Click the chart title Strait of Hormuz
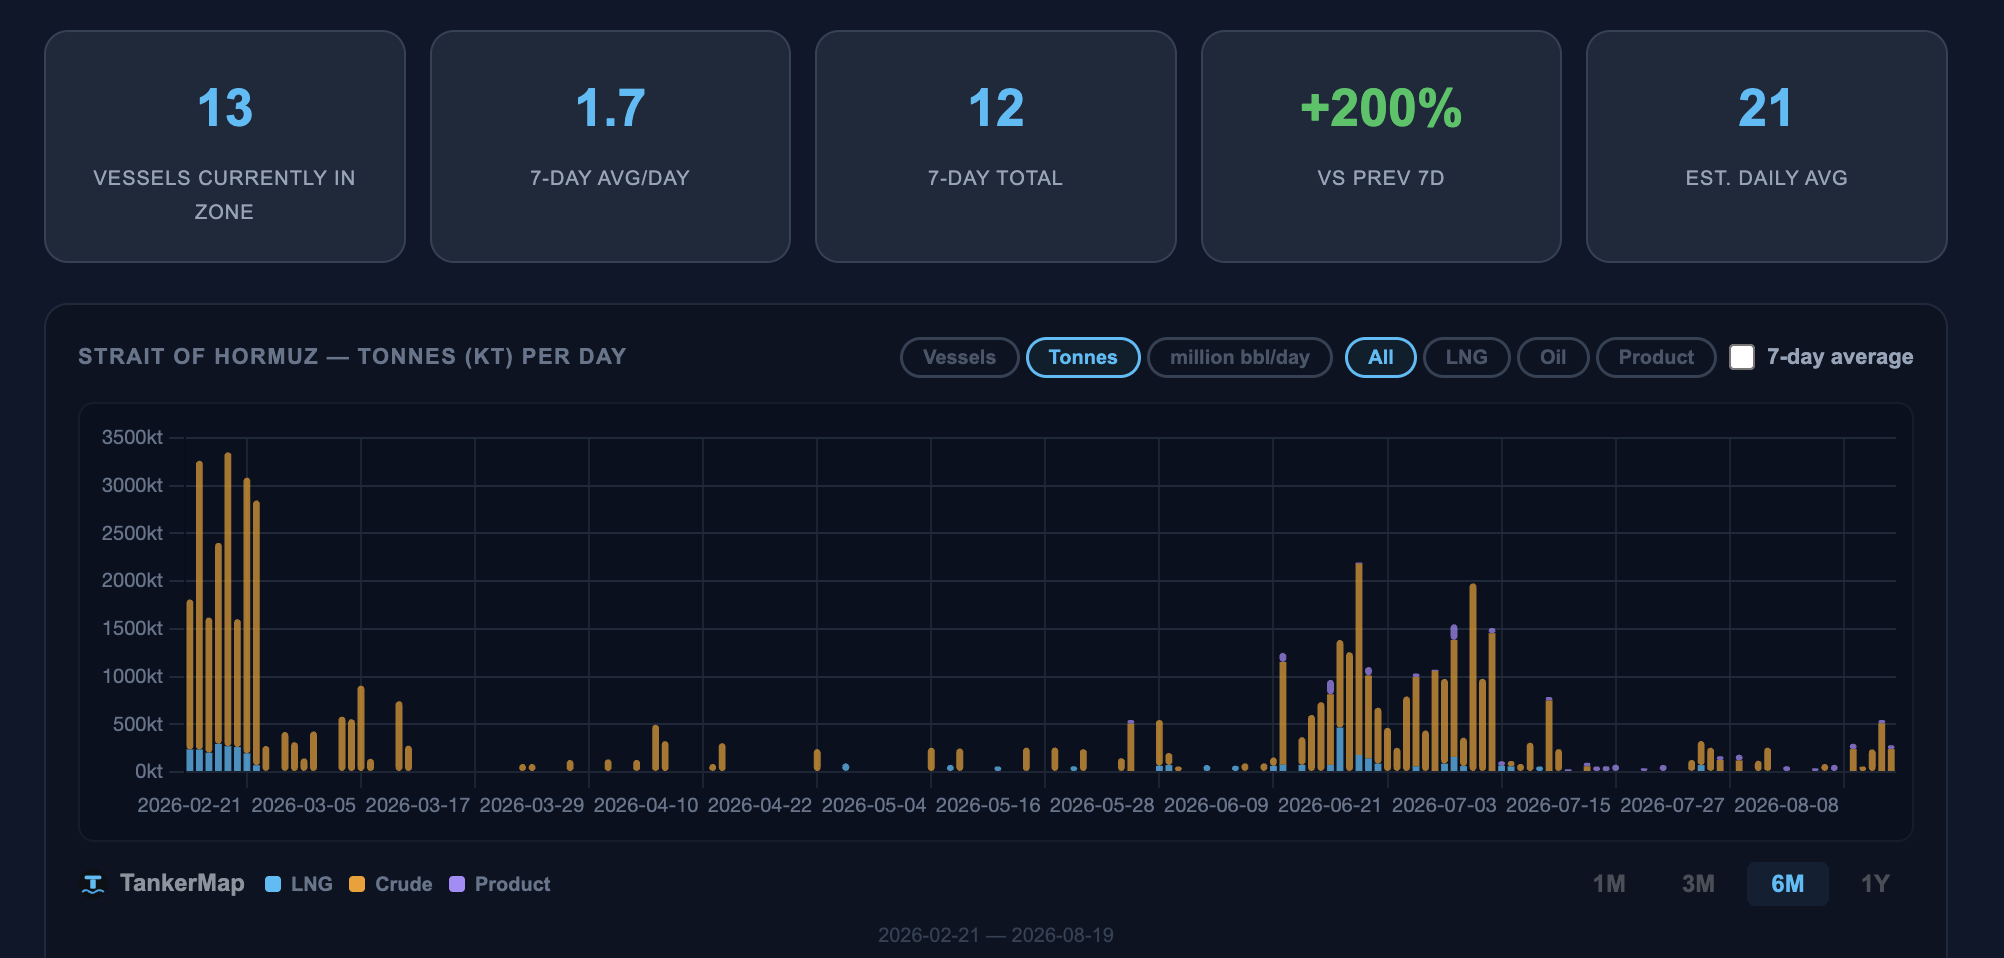This screenshot has width=2004, height=958. click(352, 356)
